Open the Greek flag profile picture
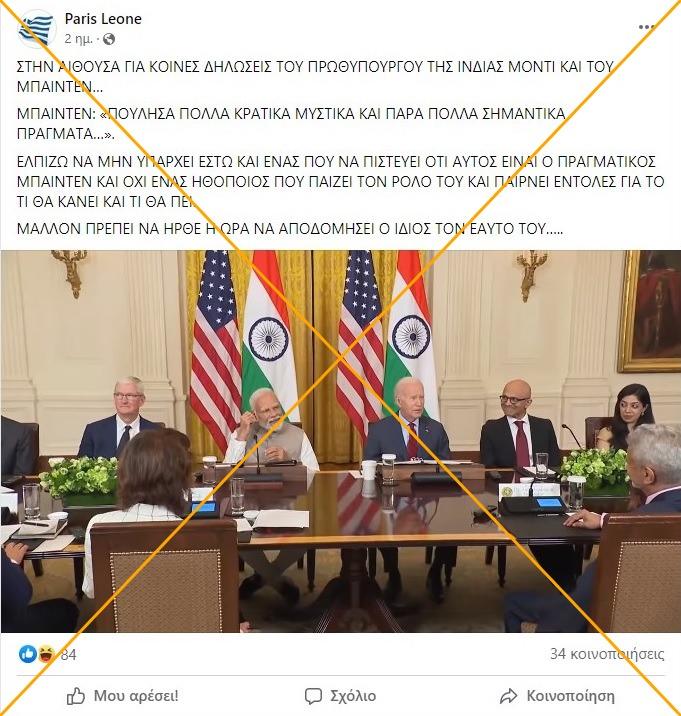Image resolution: width=681 pixels, height=716 pixels. 37,29
